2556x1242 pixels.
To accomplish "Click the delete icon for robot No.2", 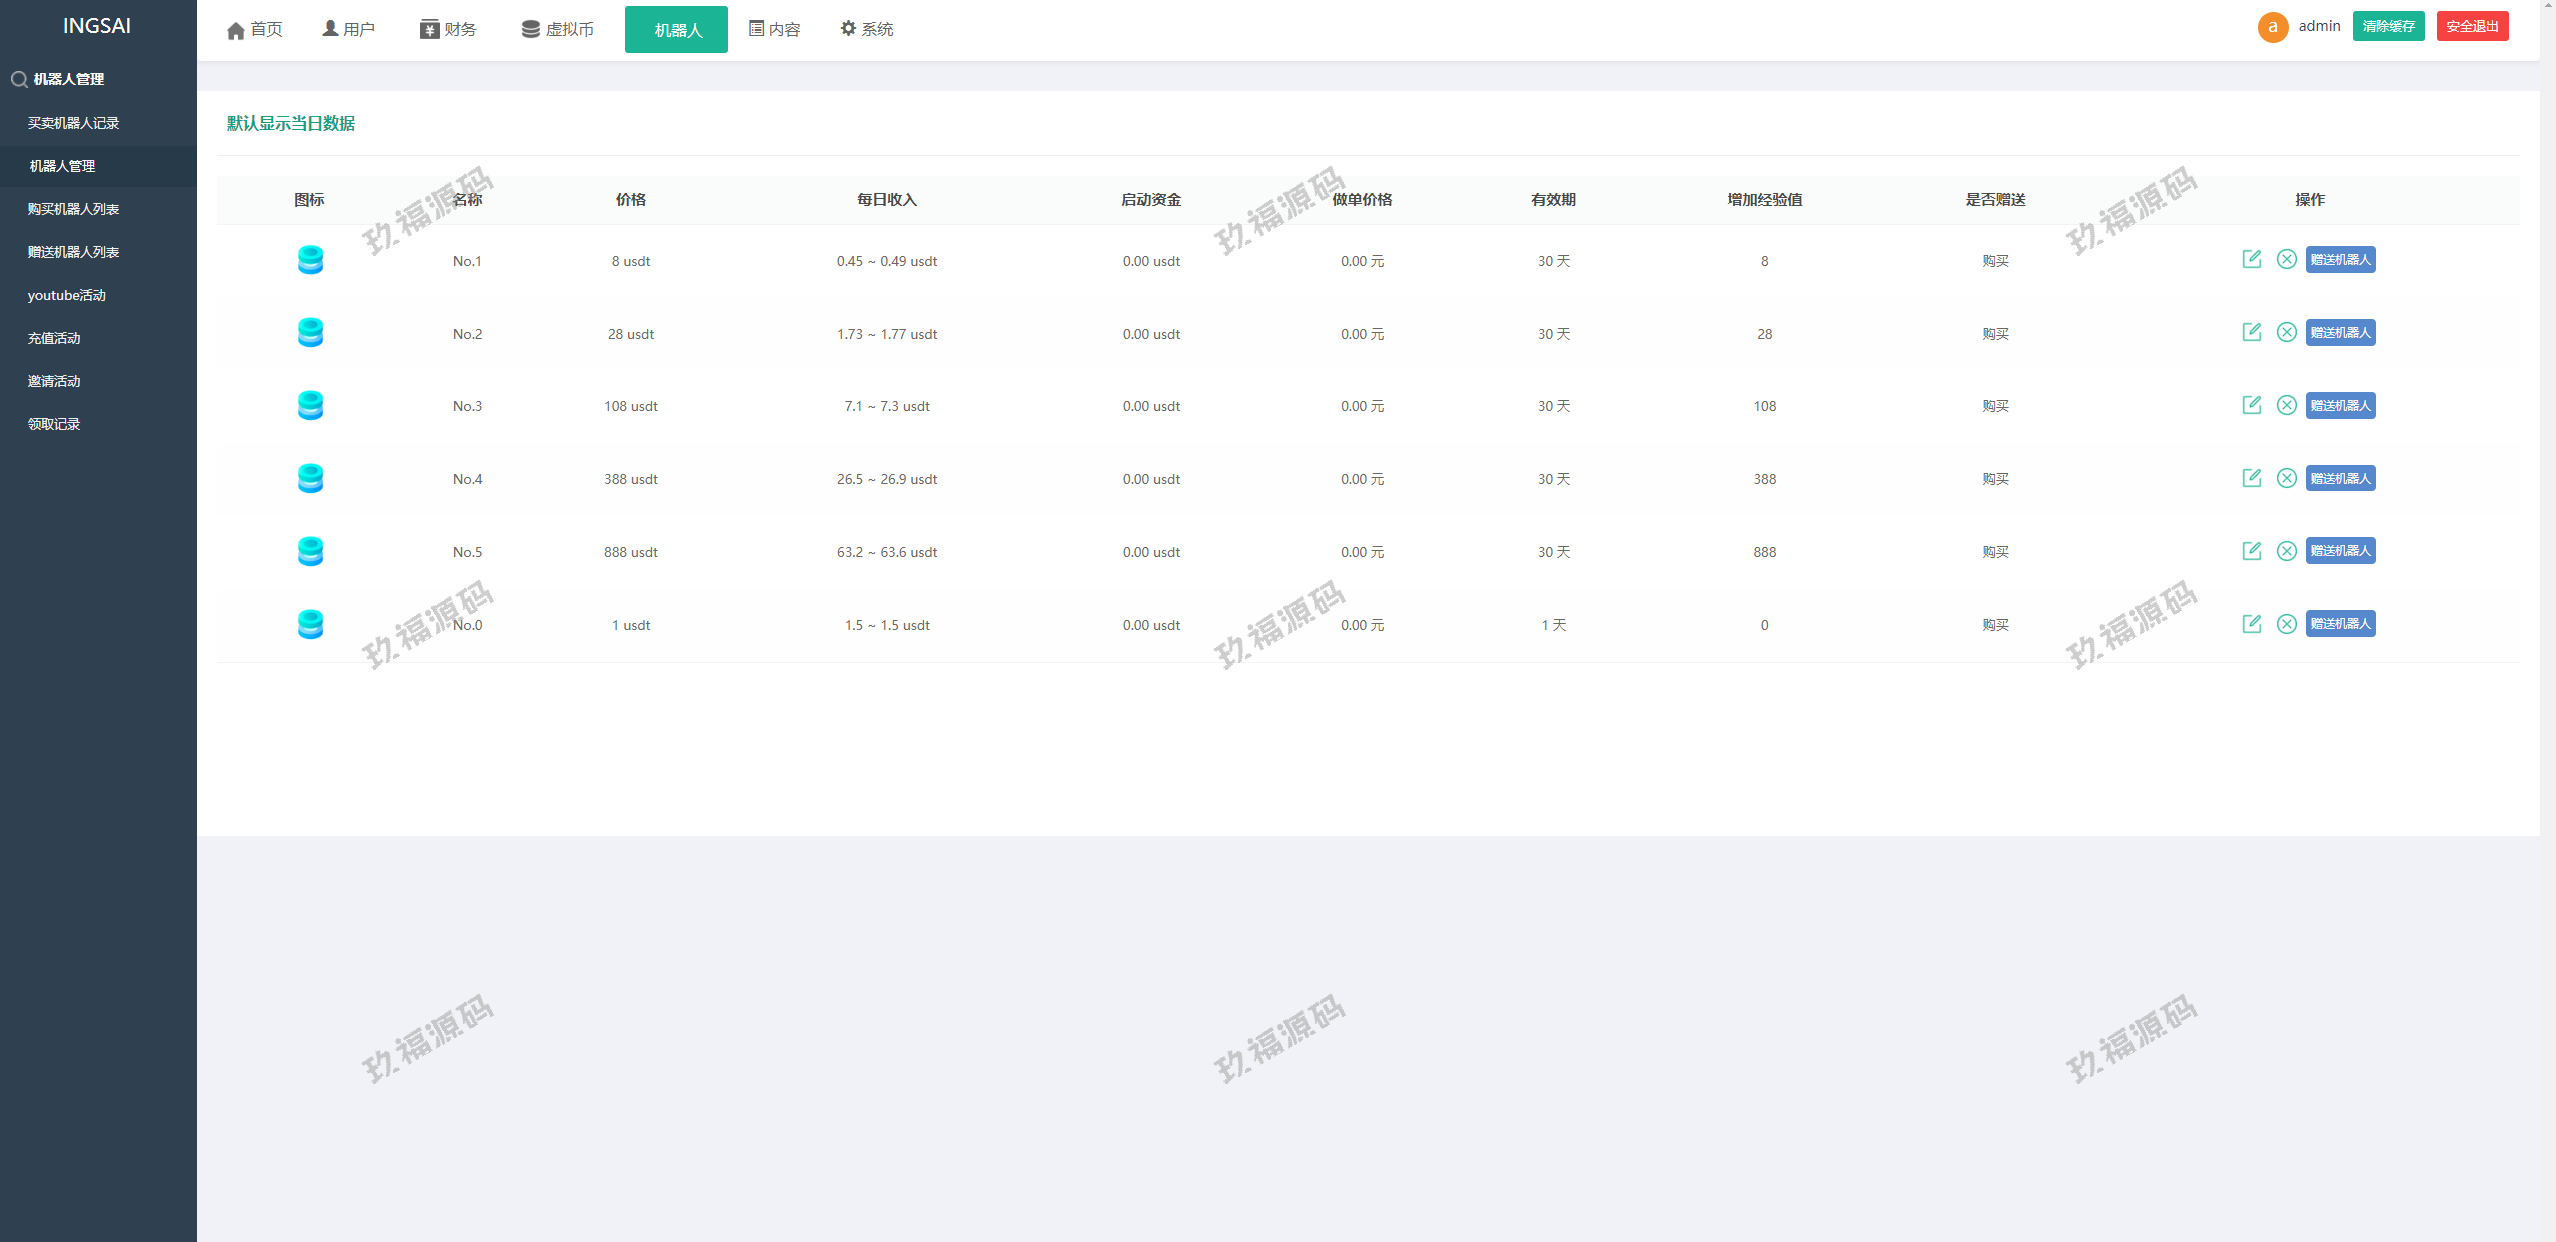I will click(2286, 332).
